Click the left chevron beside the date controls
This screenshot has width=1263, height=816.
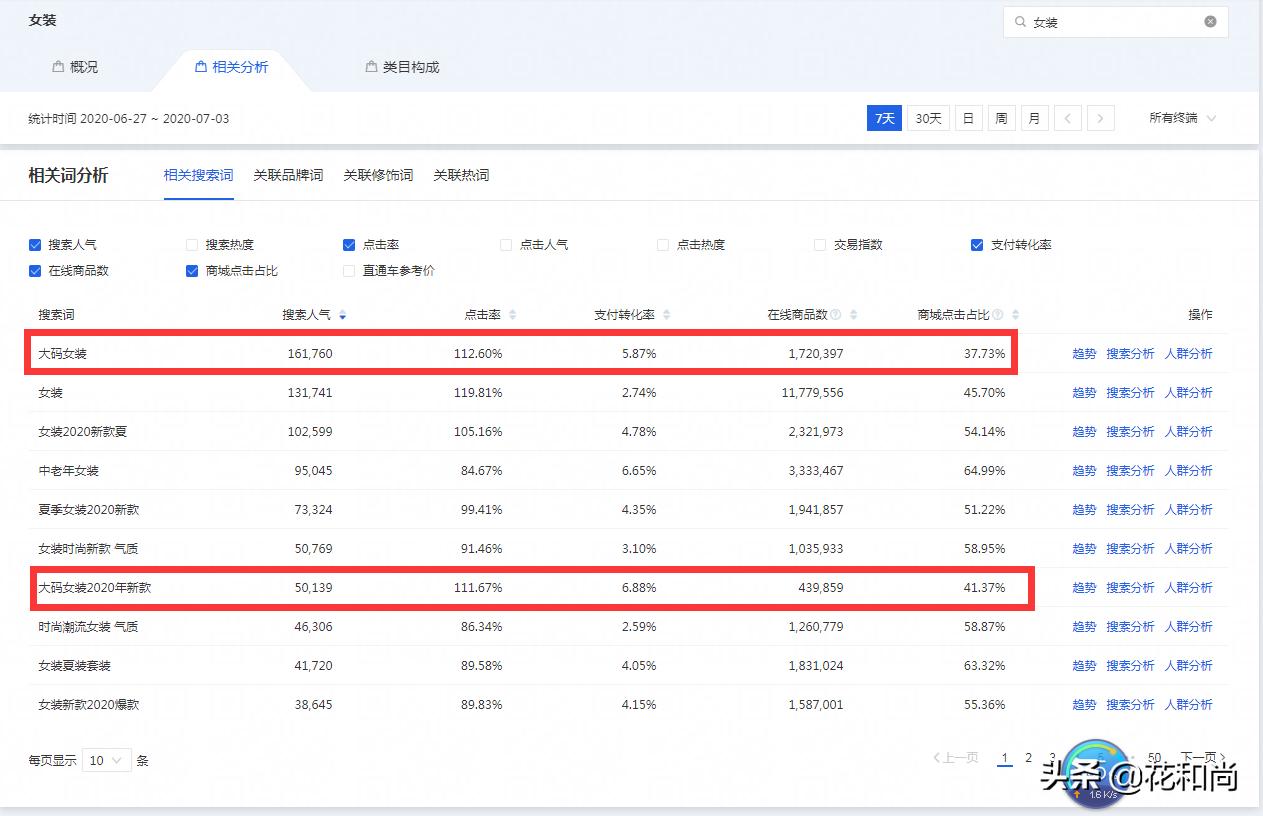[1068, 117]
